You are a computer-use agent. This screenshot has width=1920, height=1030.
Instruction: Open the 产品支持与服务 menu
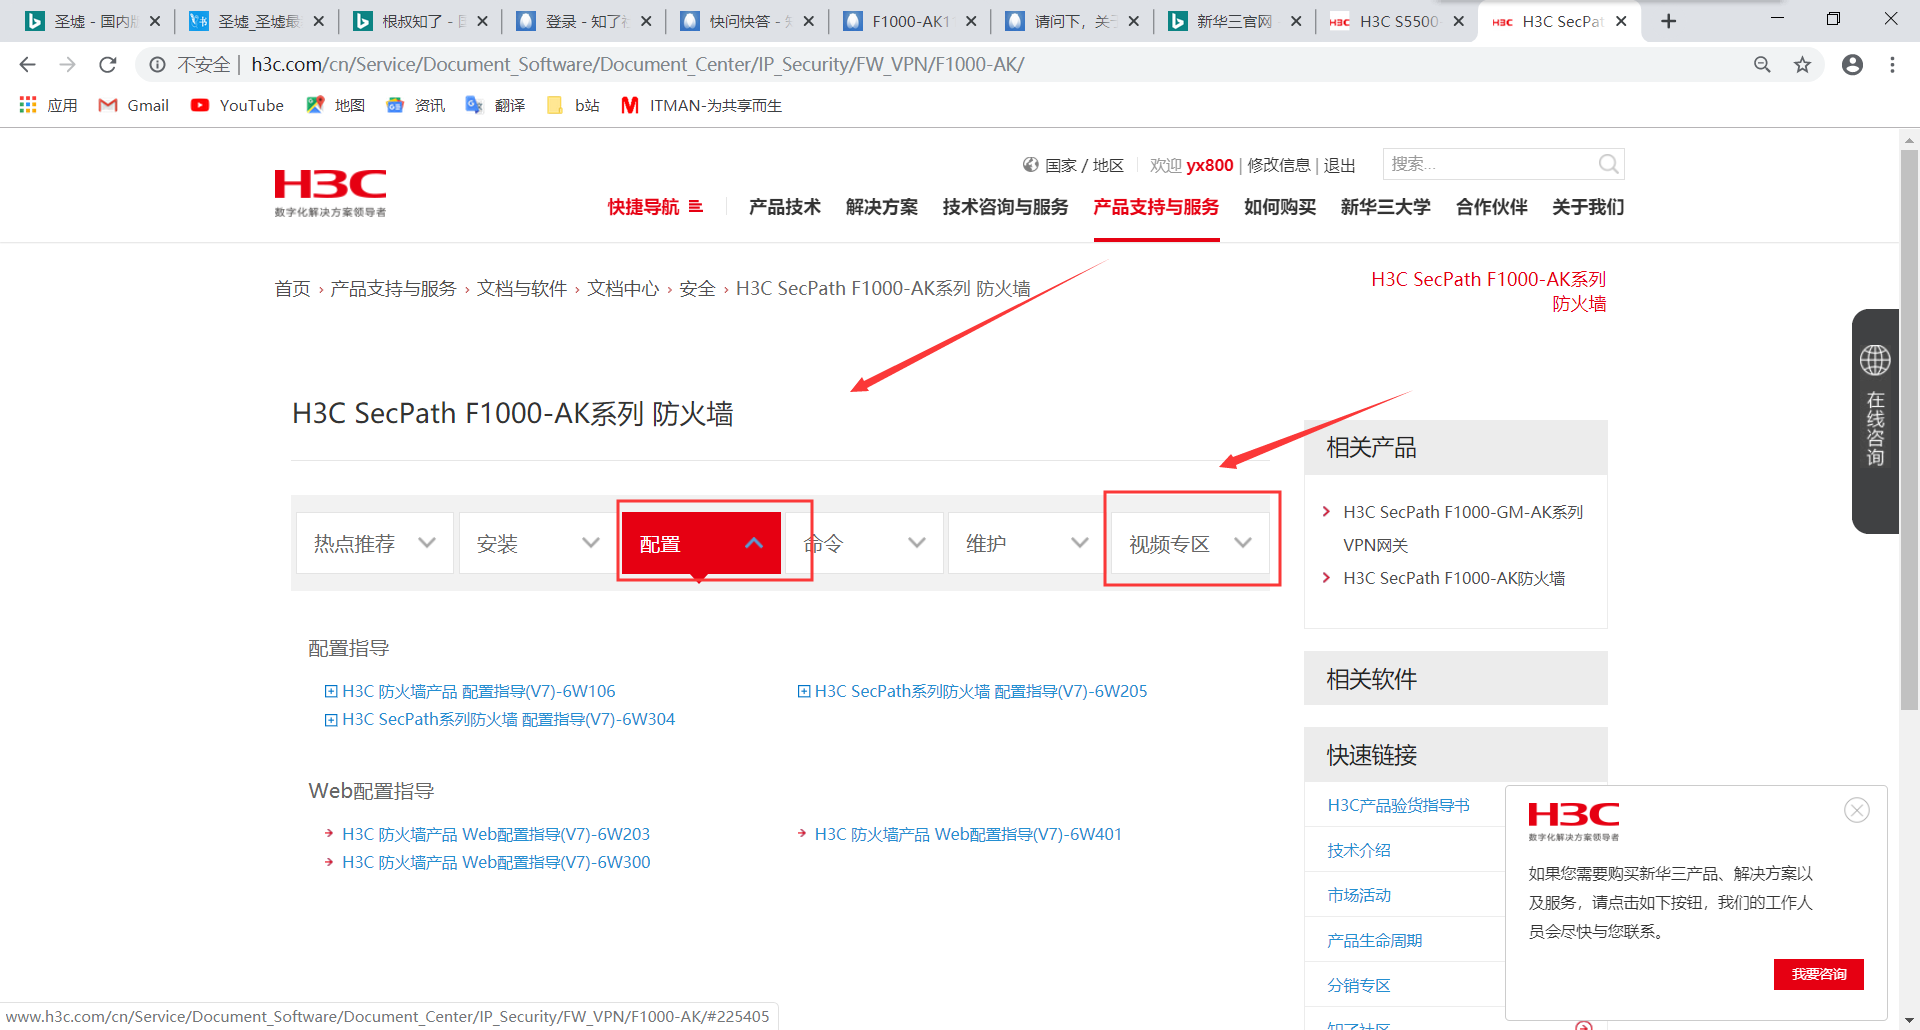click(1156, 207)
